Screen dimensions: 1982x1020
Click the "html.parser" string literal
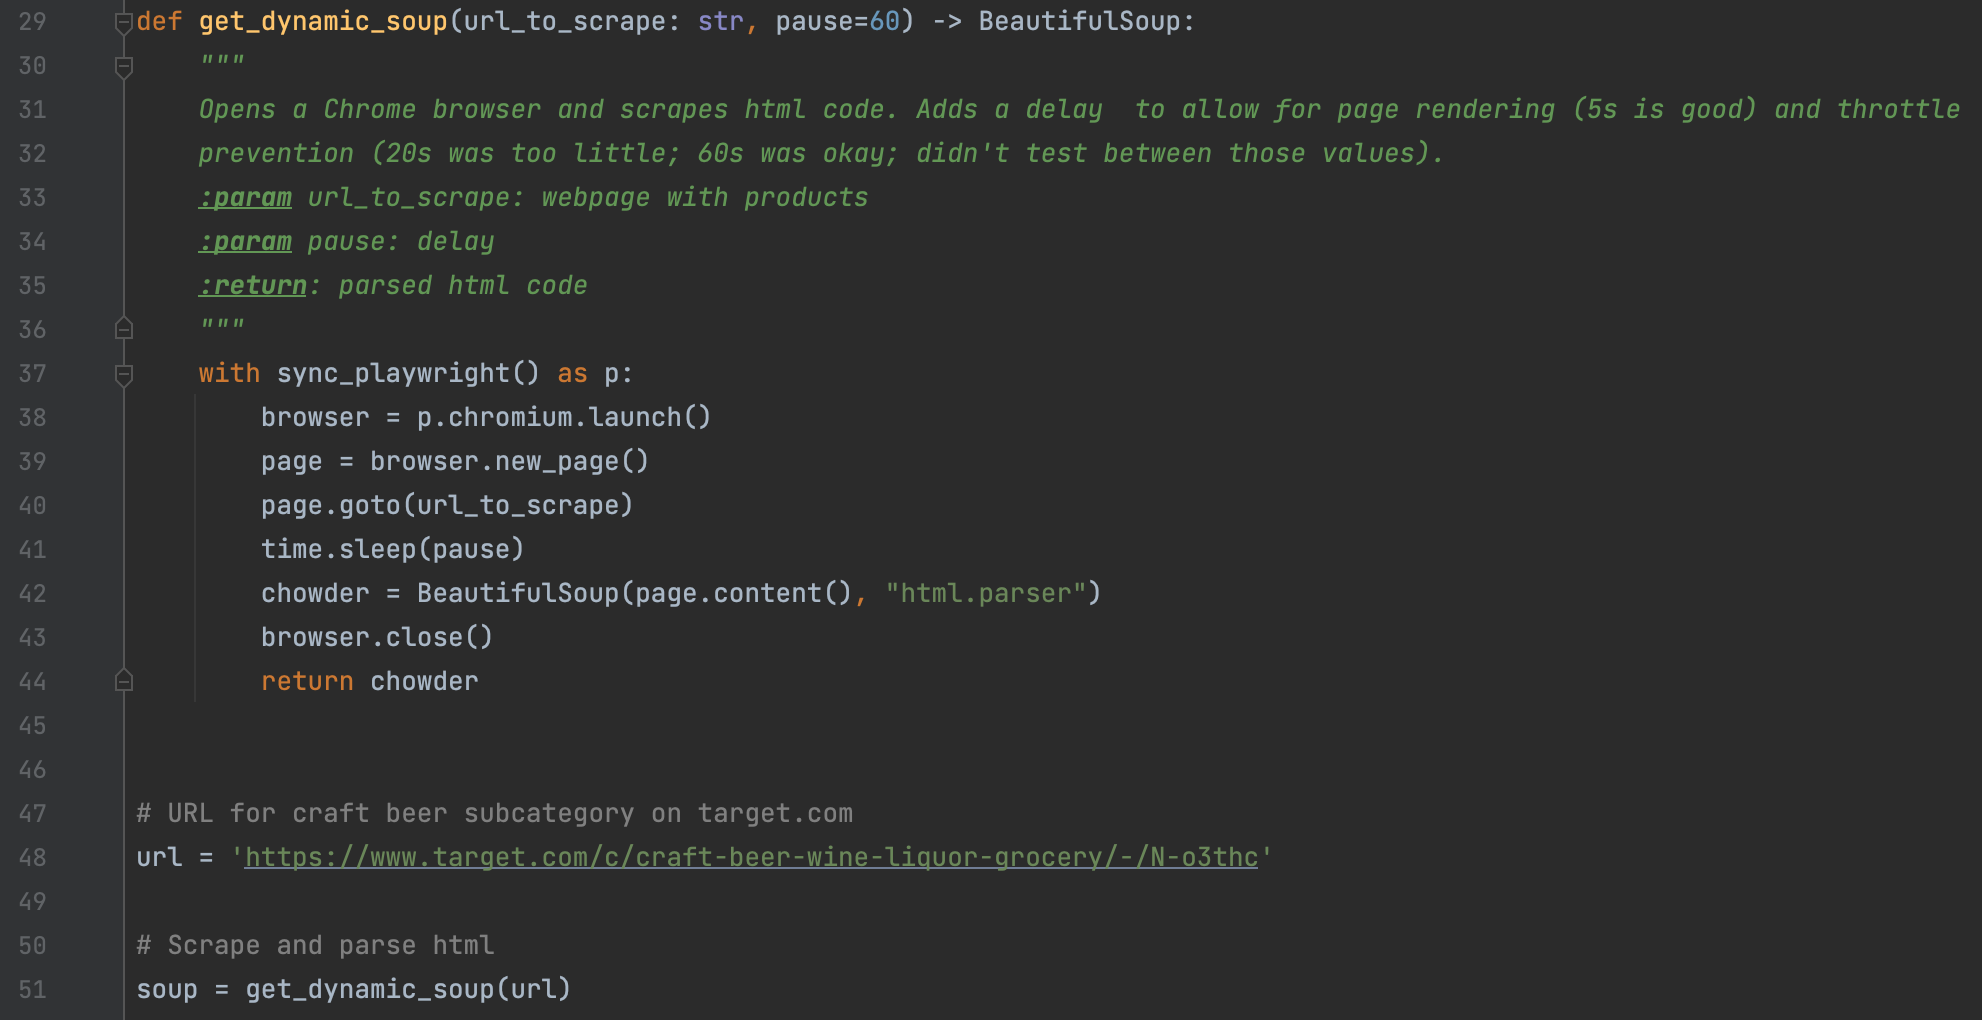985,593
